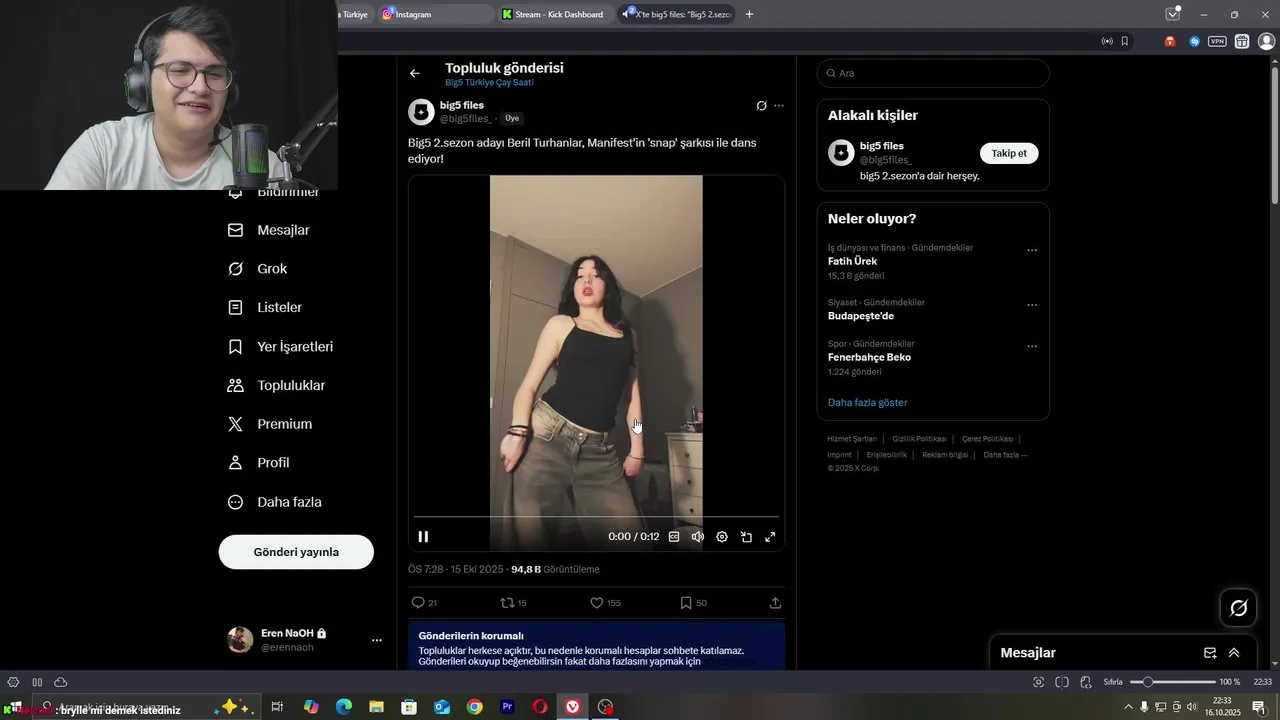1280x720 pixels.
Task: Open Microsoft Store from the taskbar
Action: (409, 707)
